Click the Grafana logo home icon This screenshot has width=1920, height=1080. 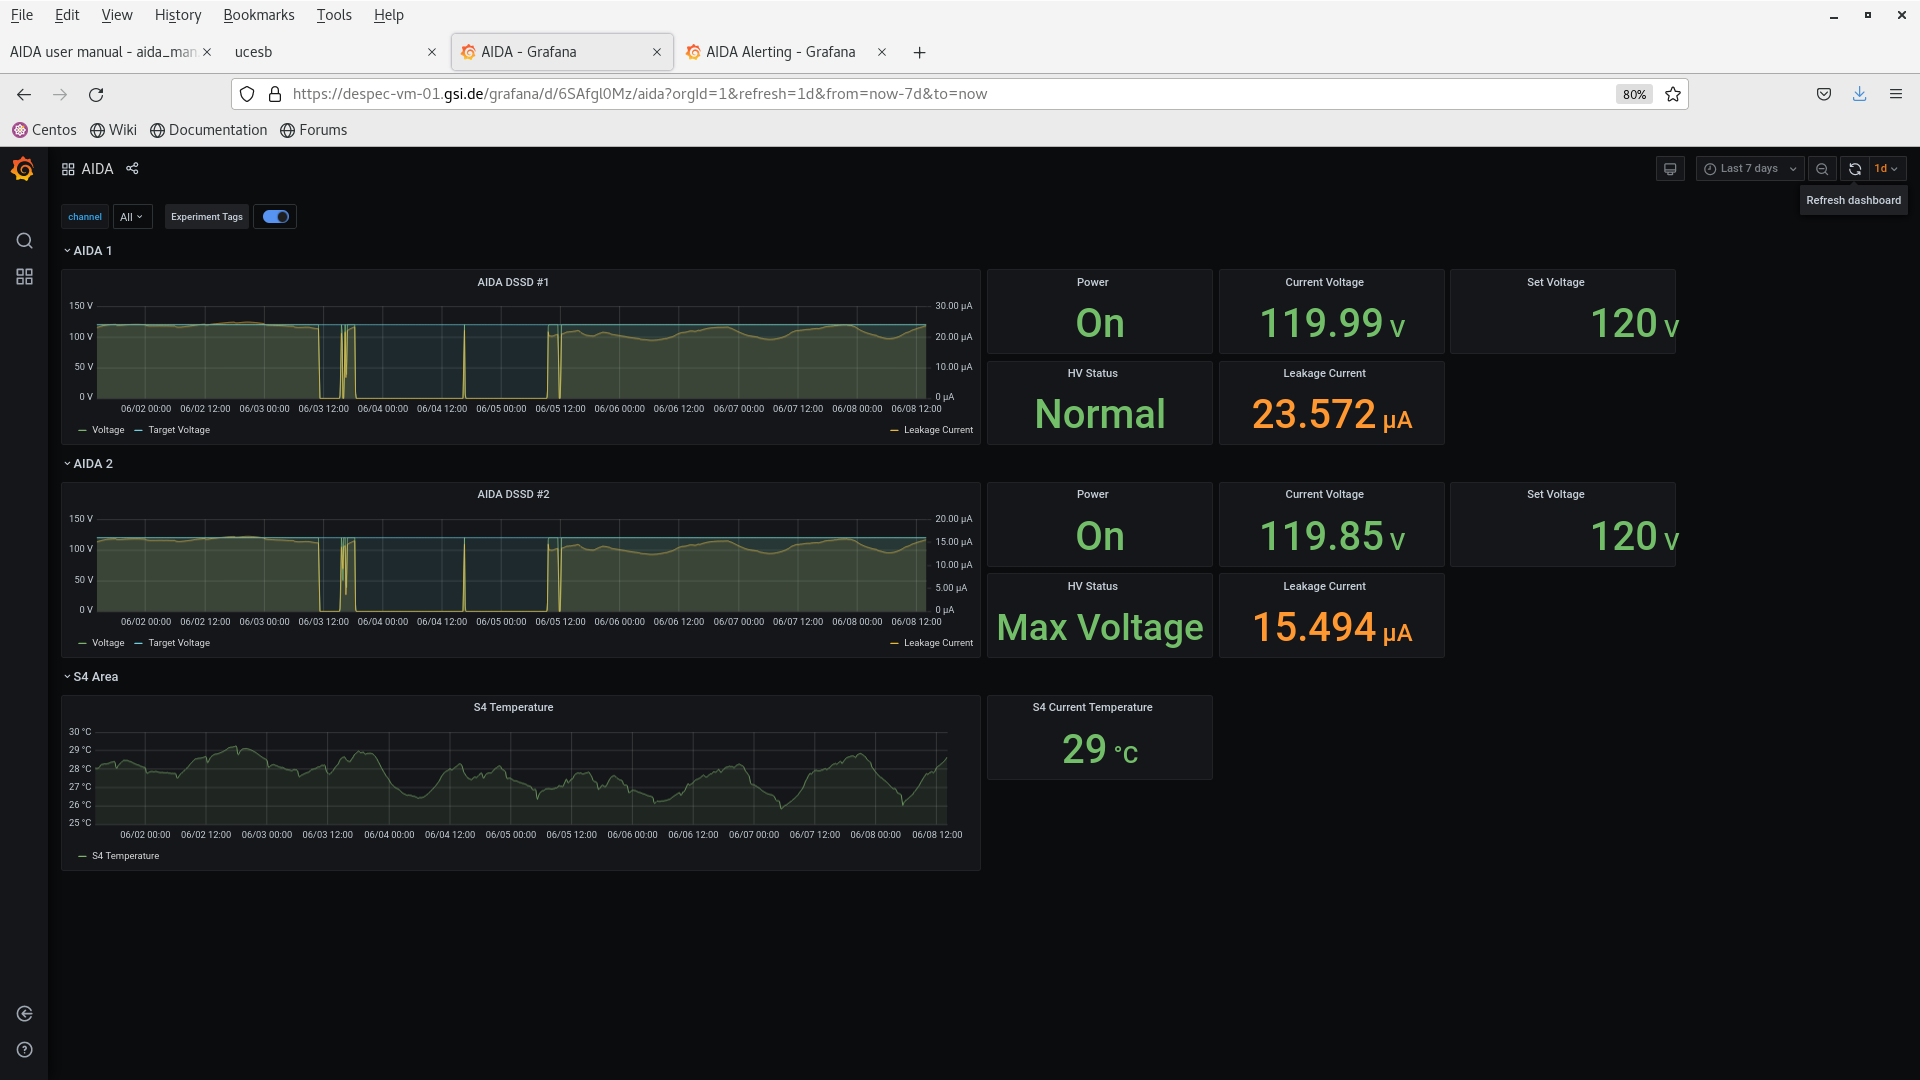click(23, 169)
